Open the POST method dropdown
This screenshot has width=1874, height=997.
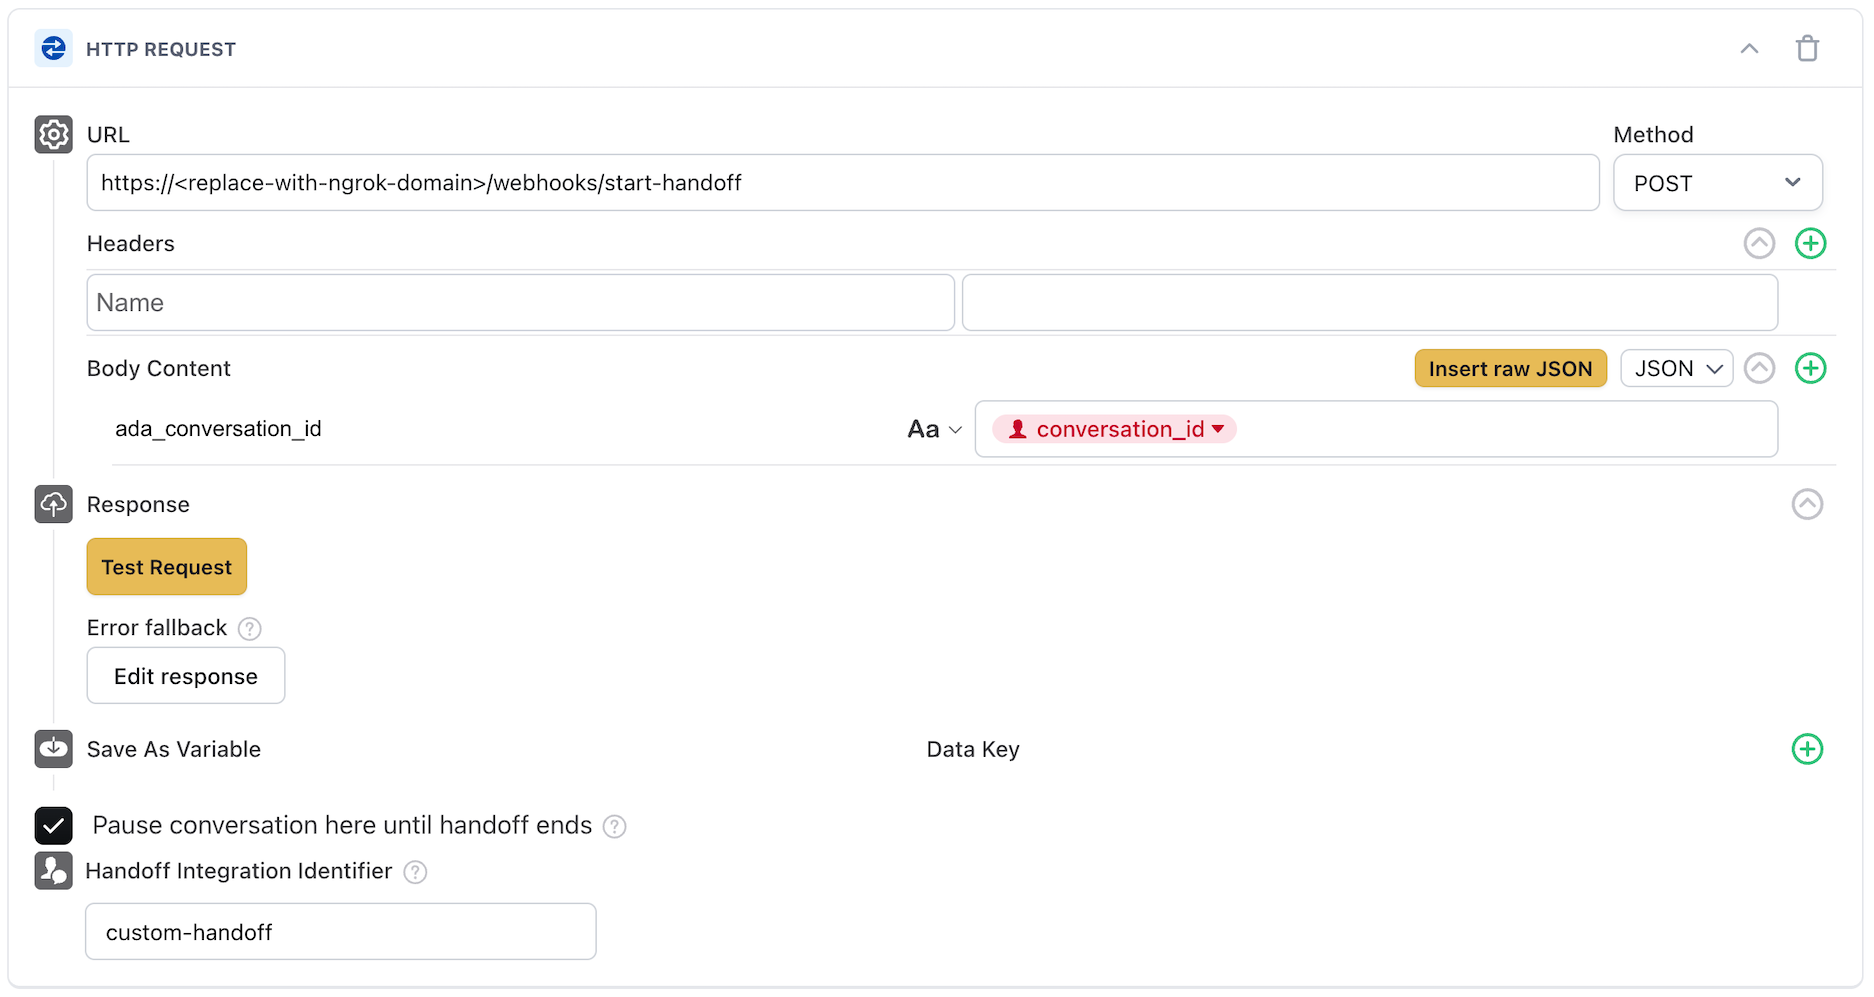1717,183
